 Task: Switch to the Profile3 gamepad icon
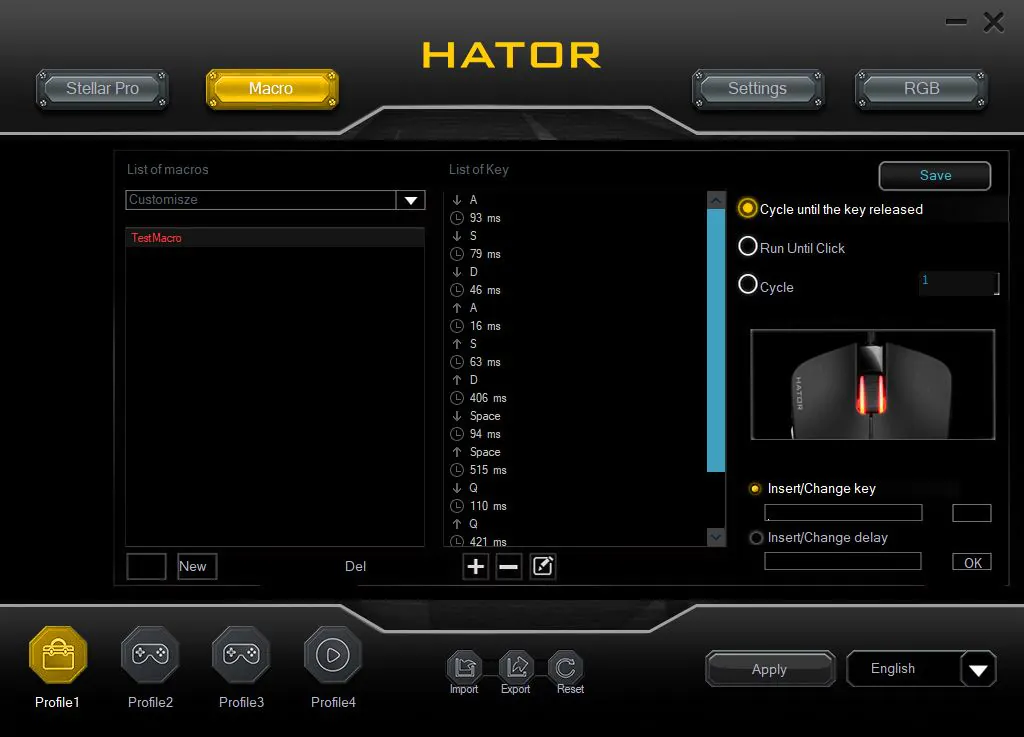242,655
